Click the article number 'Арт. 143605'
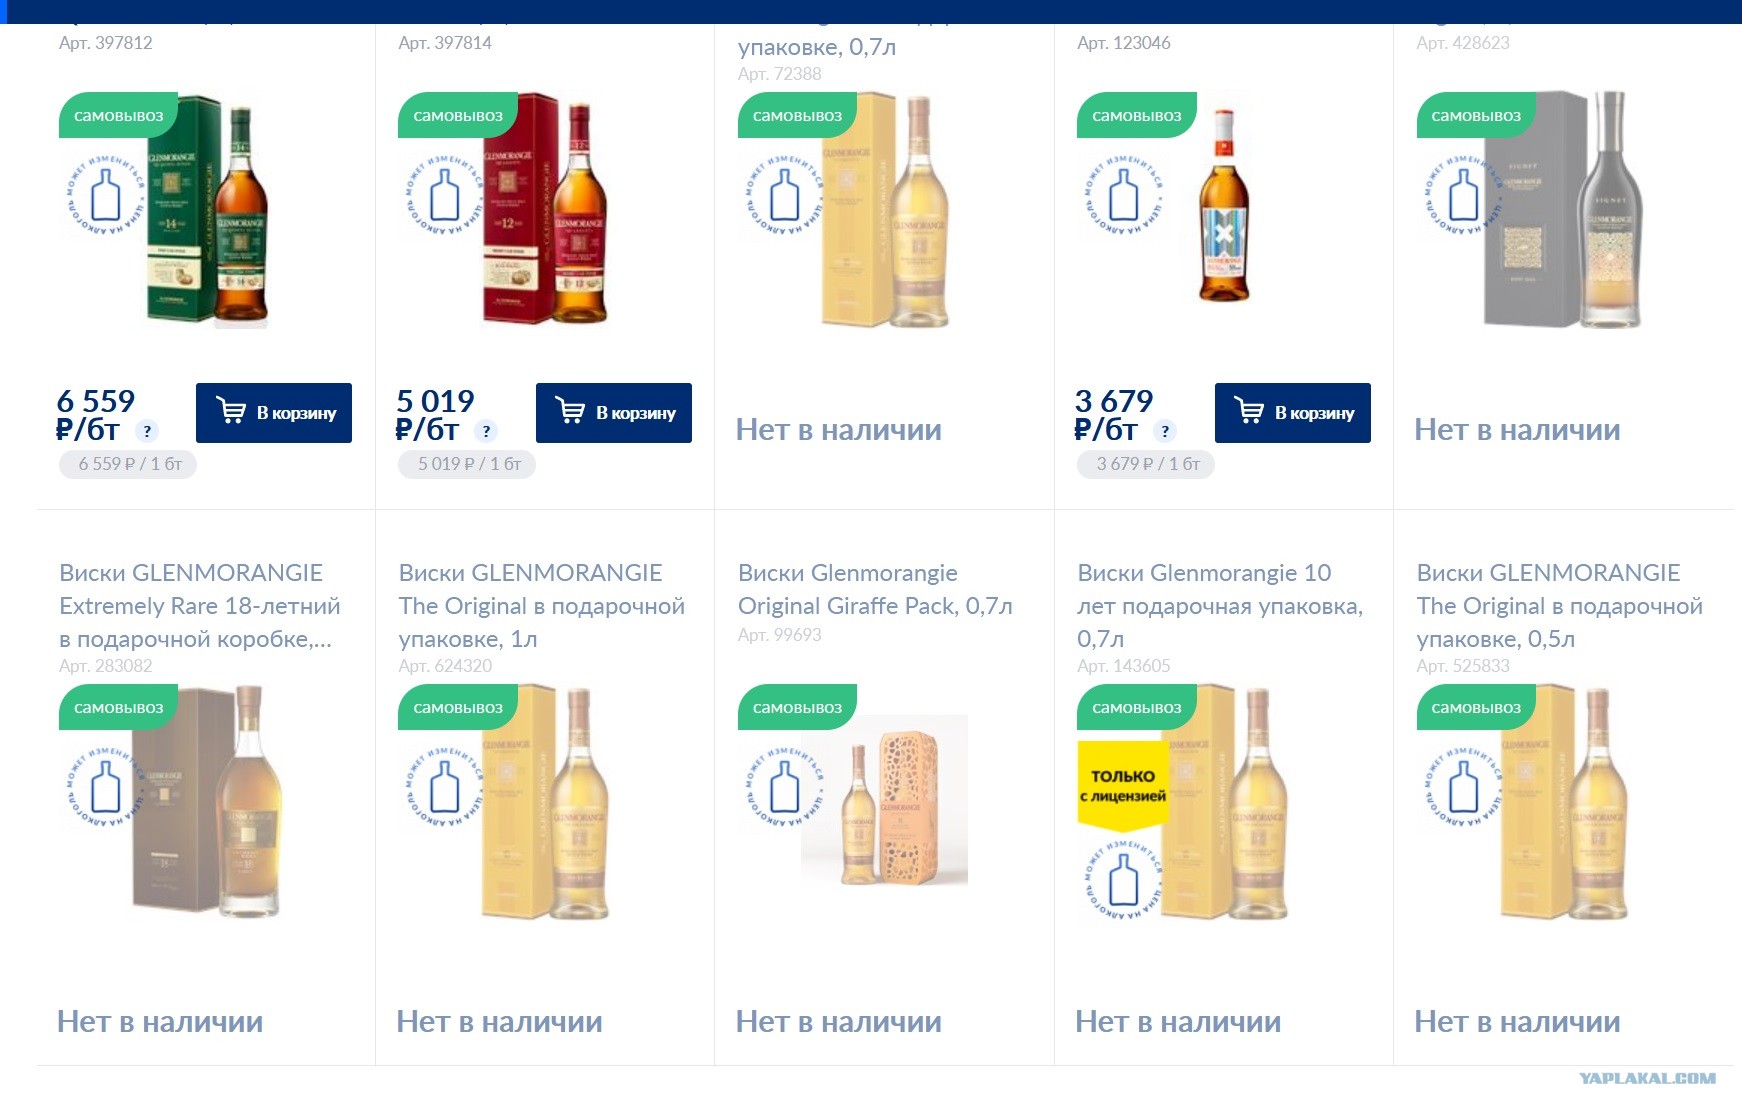 click(1124, 666)
